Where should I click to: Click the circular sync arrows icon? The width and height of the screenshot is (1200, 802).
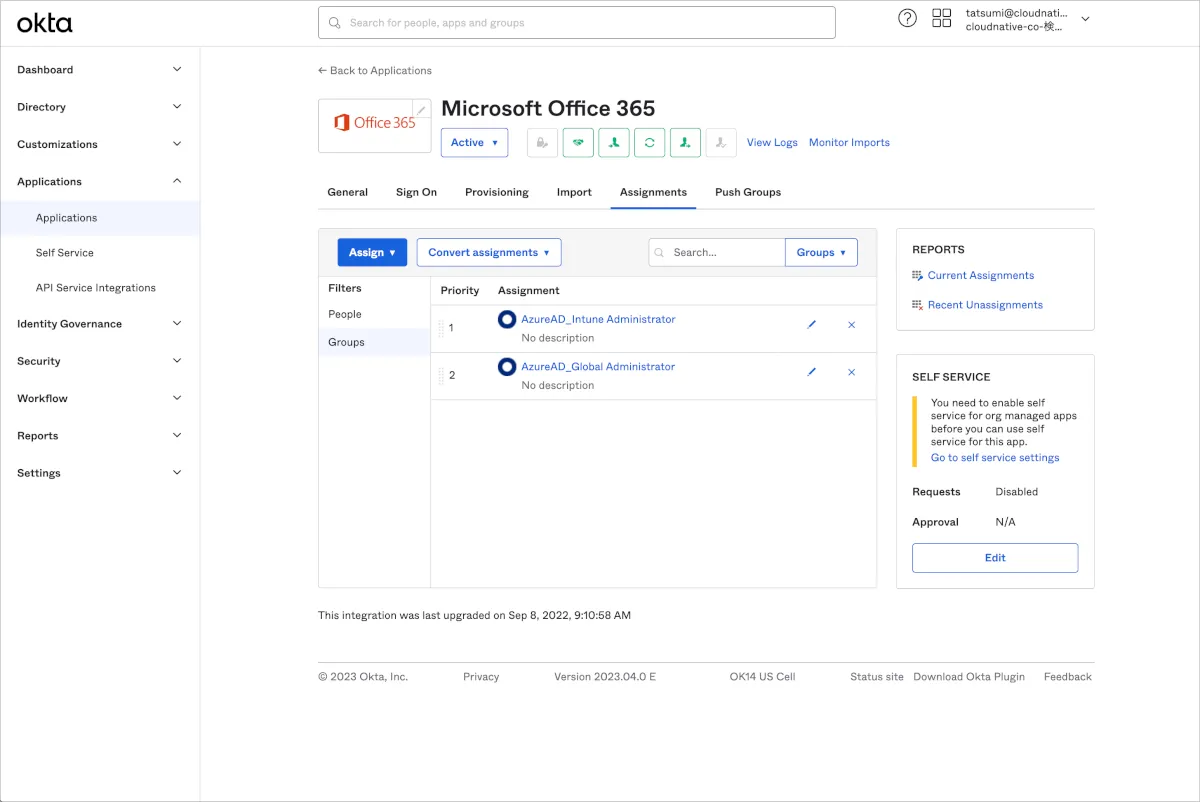(649, 143)
